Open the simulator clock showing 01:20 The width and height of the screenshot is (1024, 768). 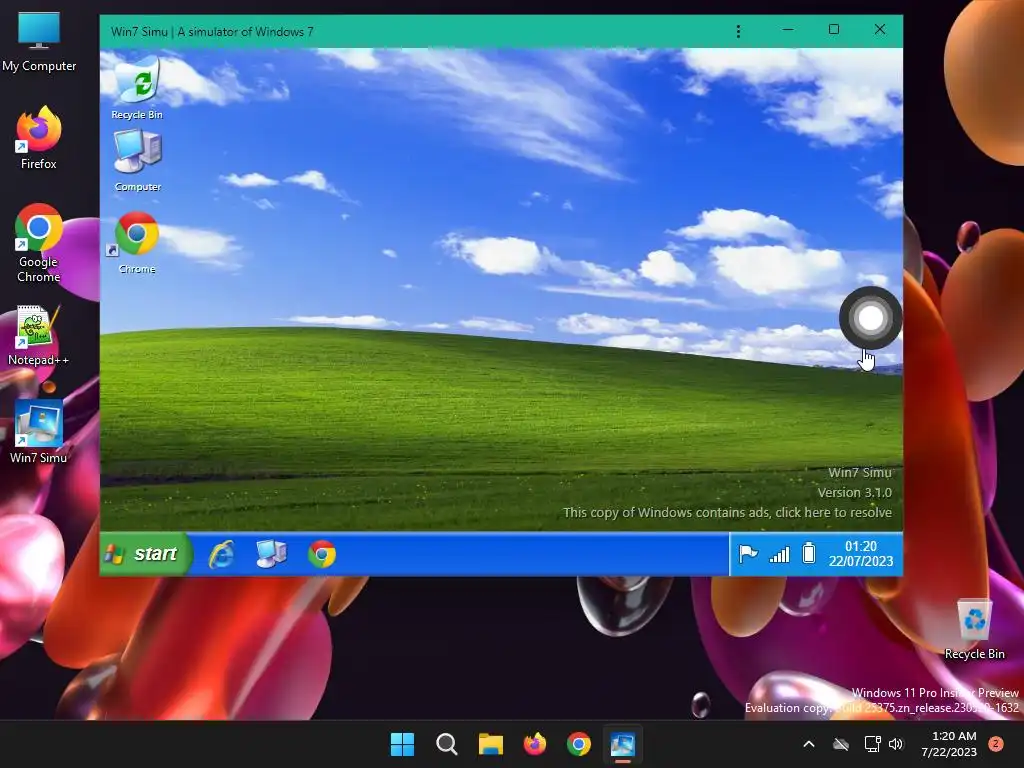861,554
